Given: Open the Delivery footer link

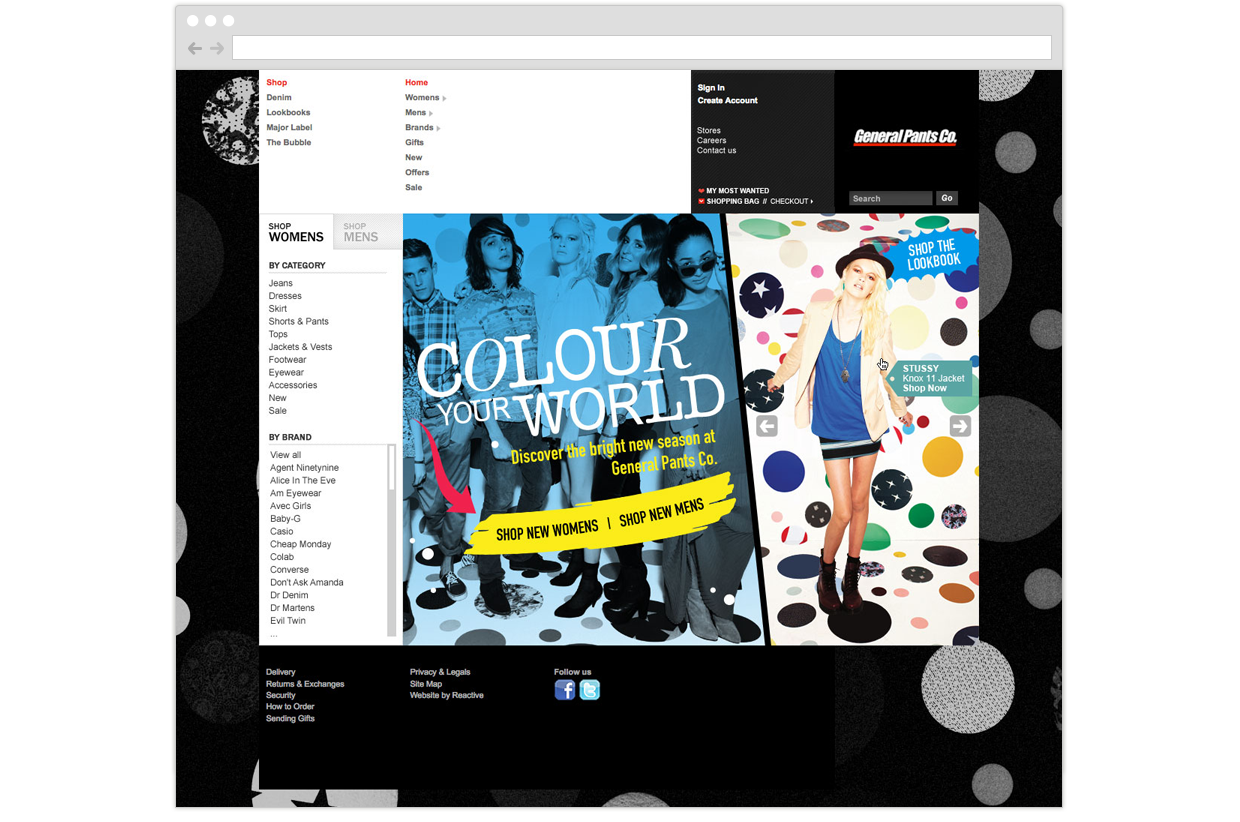Looking at the screenshot, I should click(x=281, y=673).
